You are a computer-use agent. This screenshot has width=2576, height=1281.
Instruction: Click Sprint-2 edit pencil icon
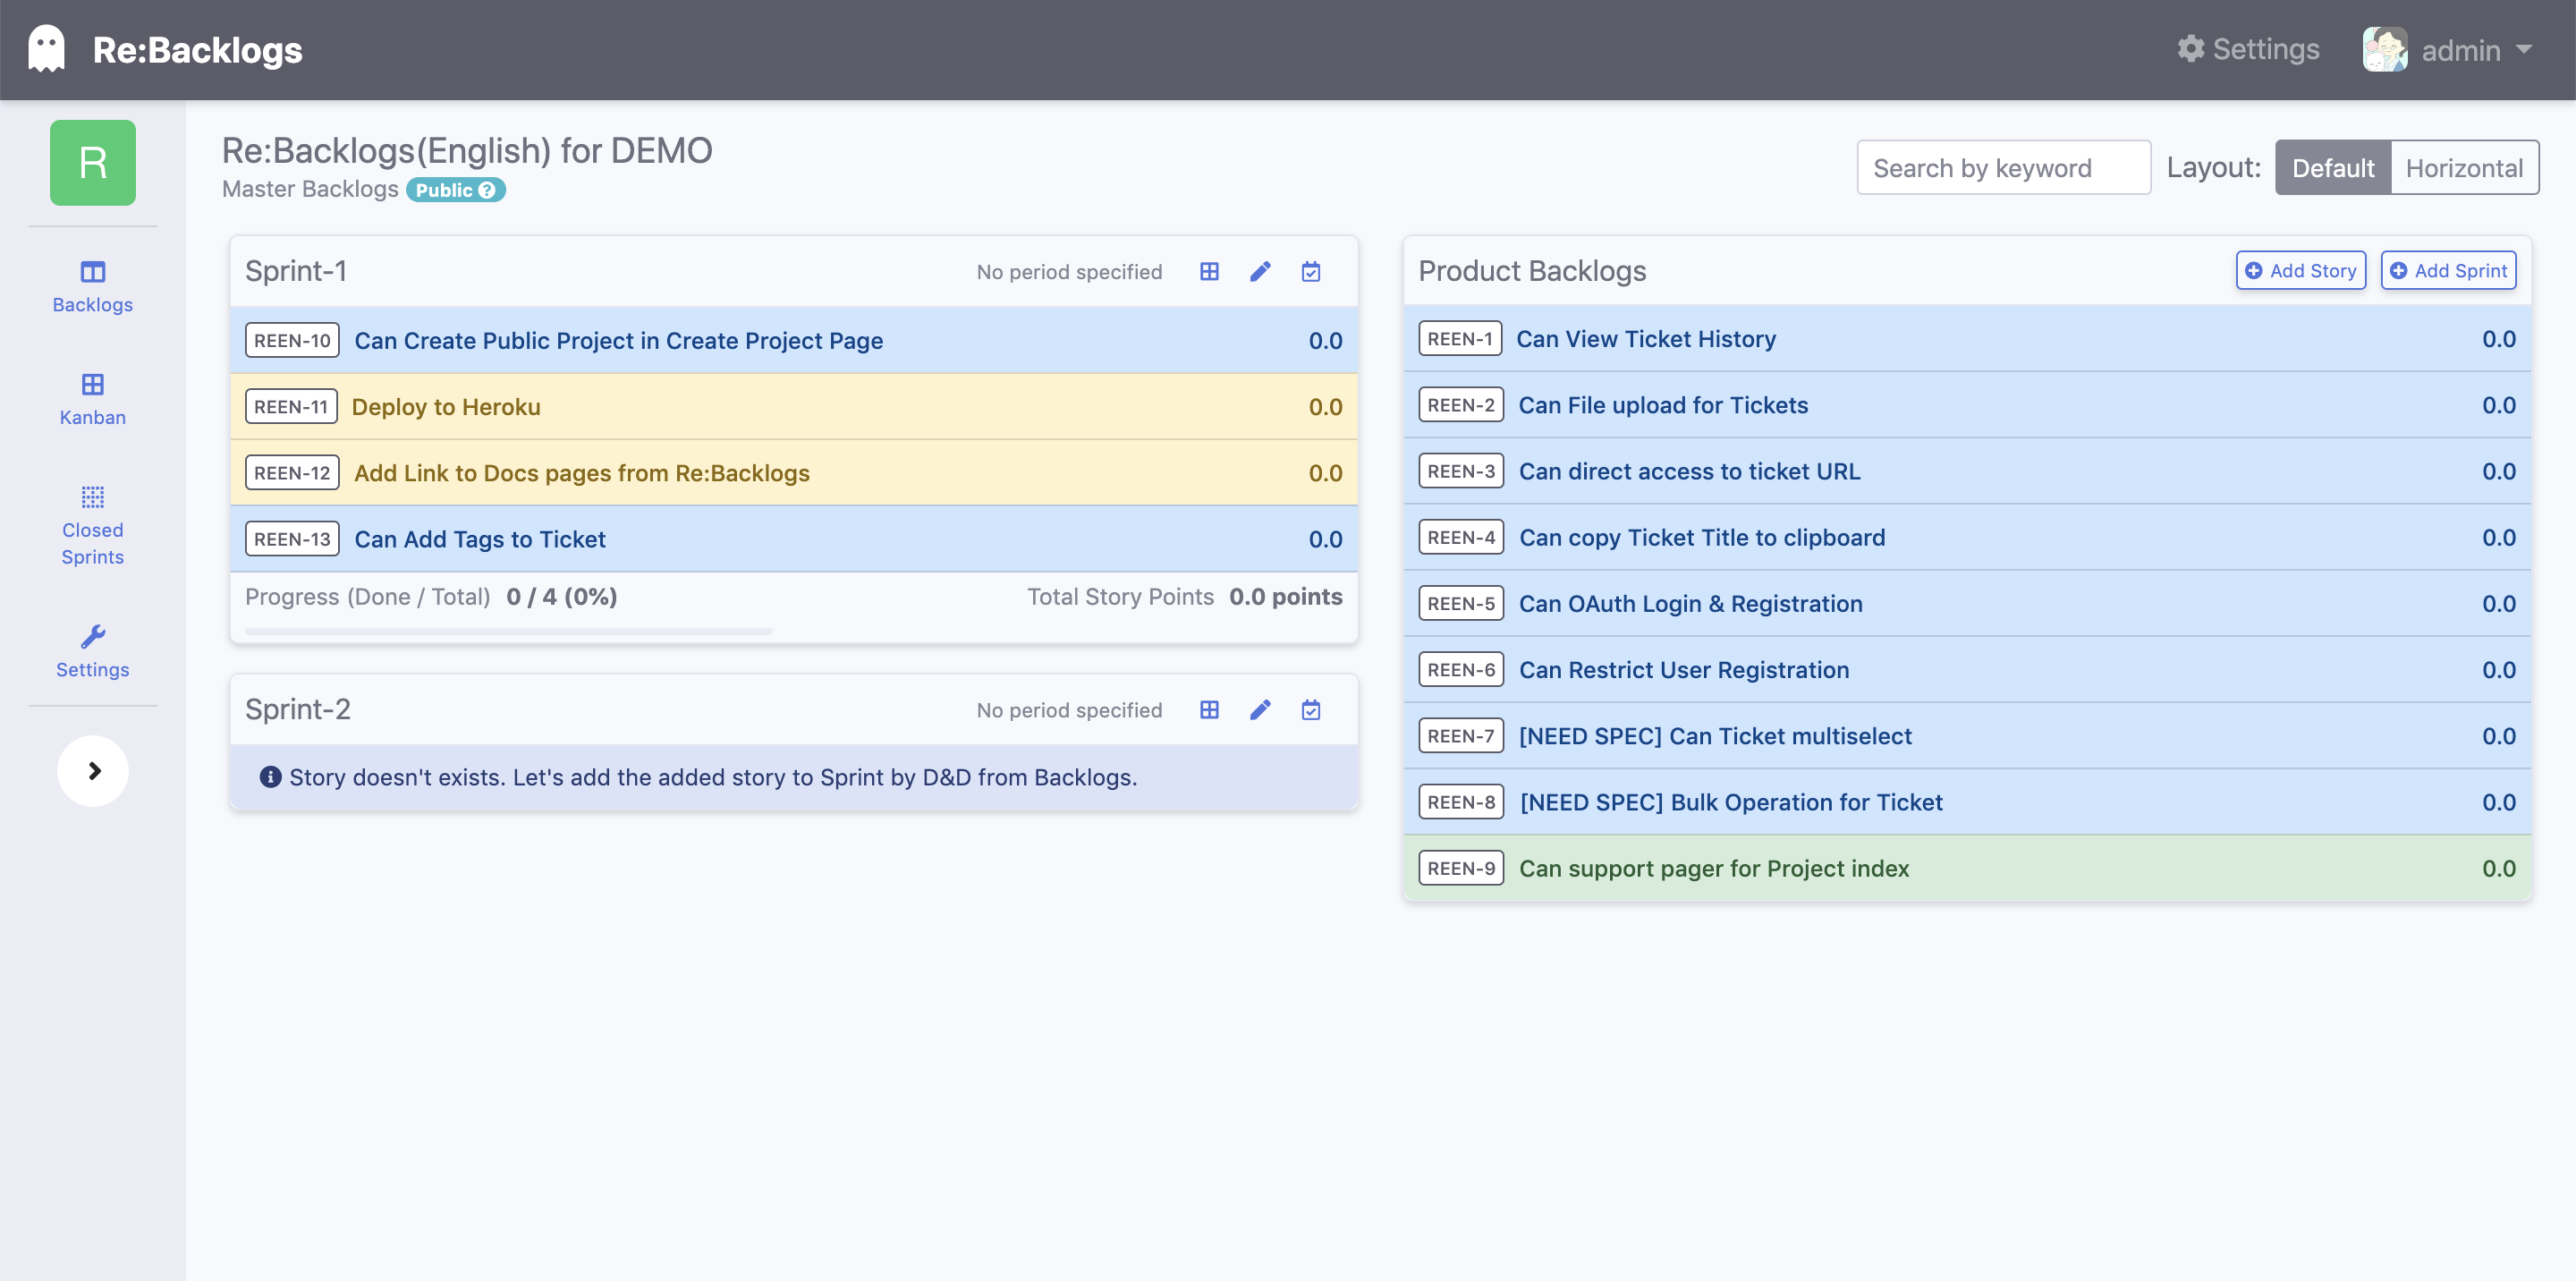1260,709
